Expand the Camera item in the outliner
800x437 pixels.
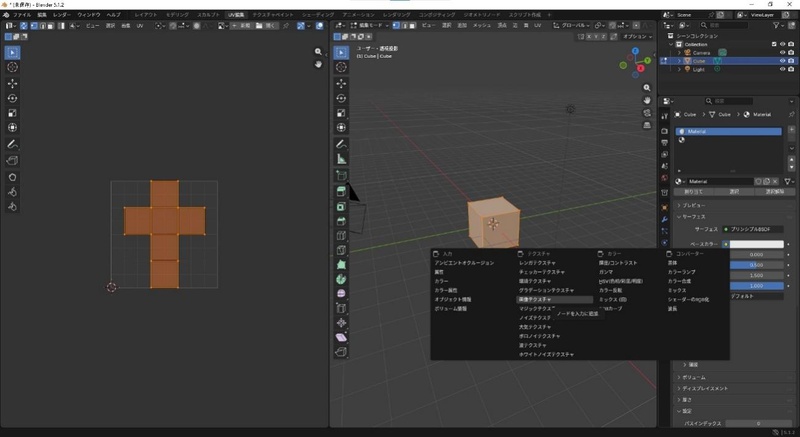679,53
